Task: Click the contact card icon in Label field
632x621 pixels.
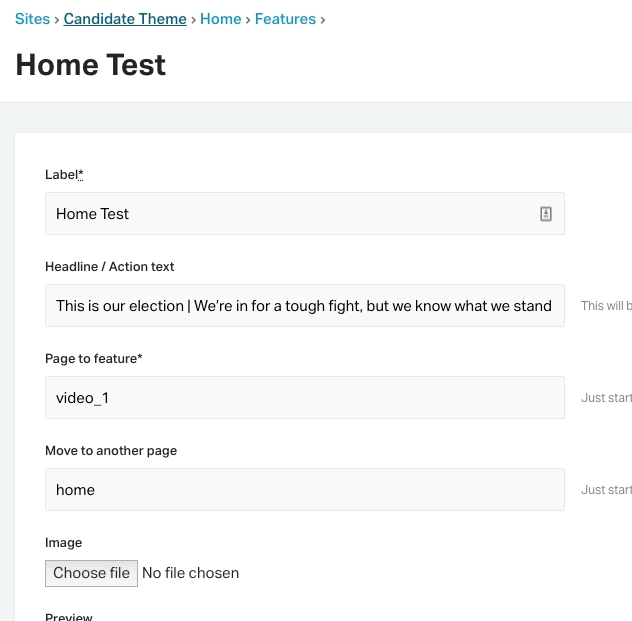Action: [x=546, y=214]
